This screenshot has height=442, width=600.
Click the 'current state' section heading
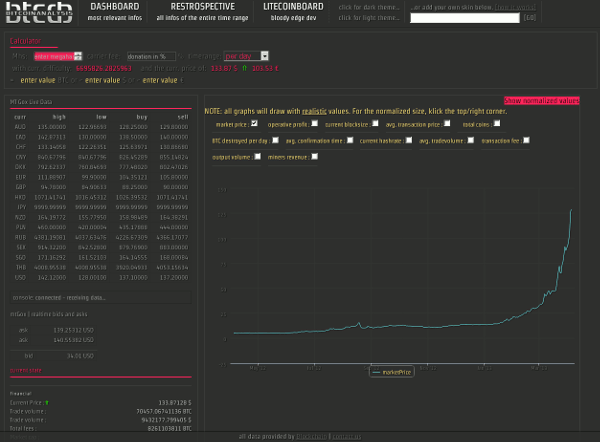(x=26, y=370)
